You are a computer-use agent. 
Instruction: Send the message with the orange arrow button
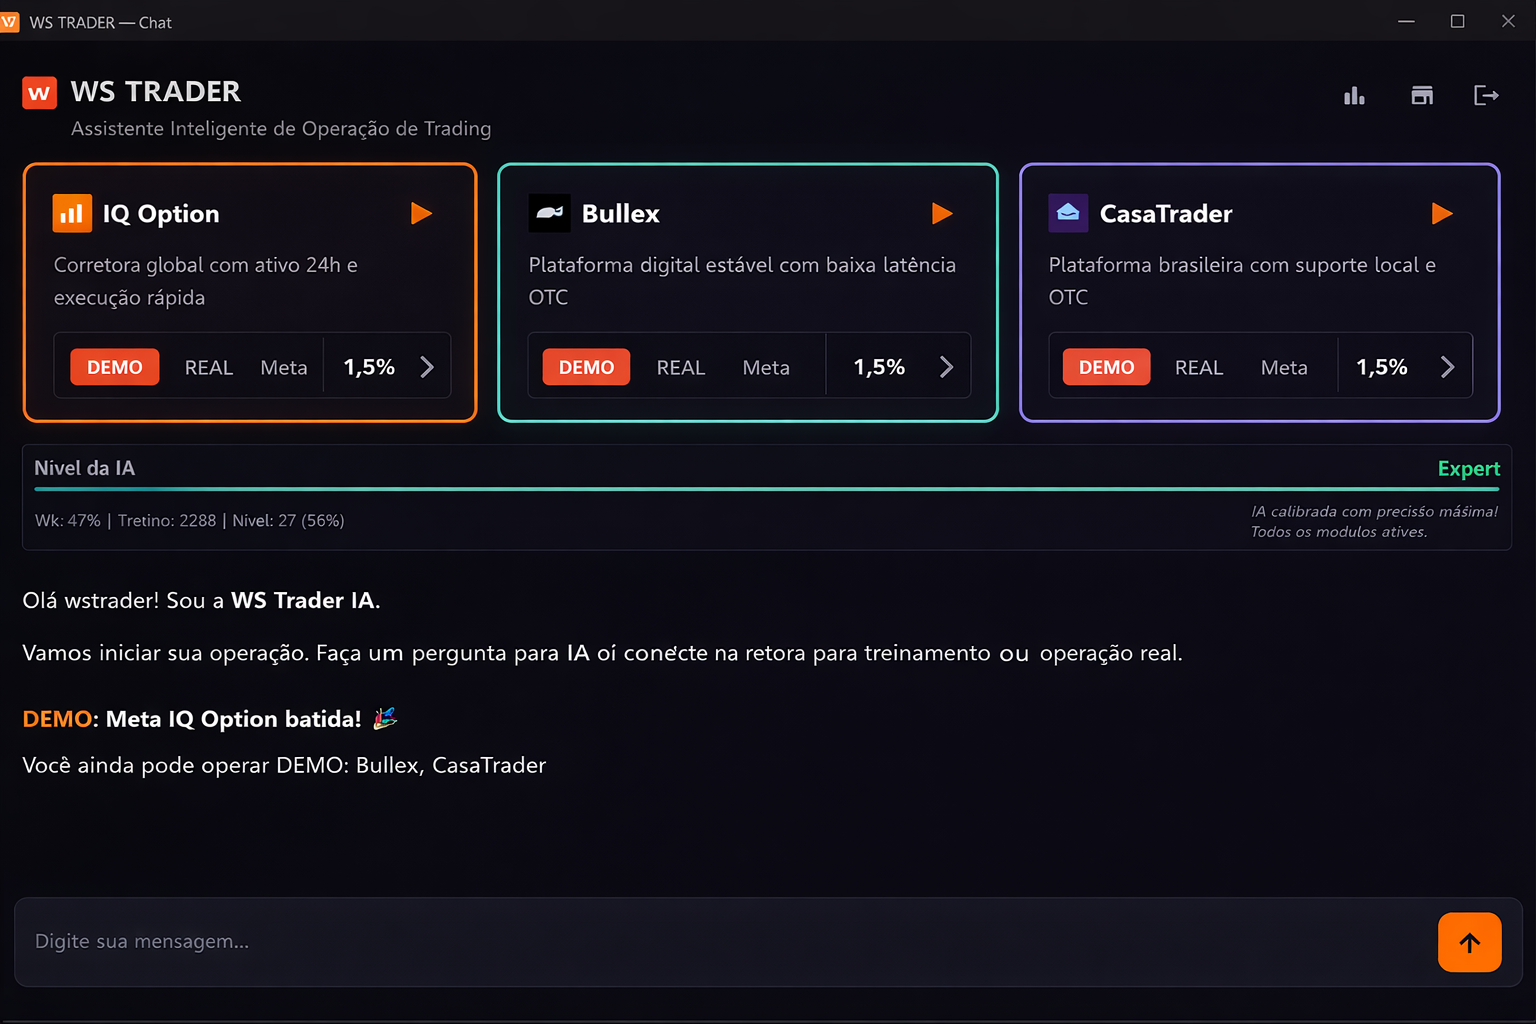point(1469,942)
